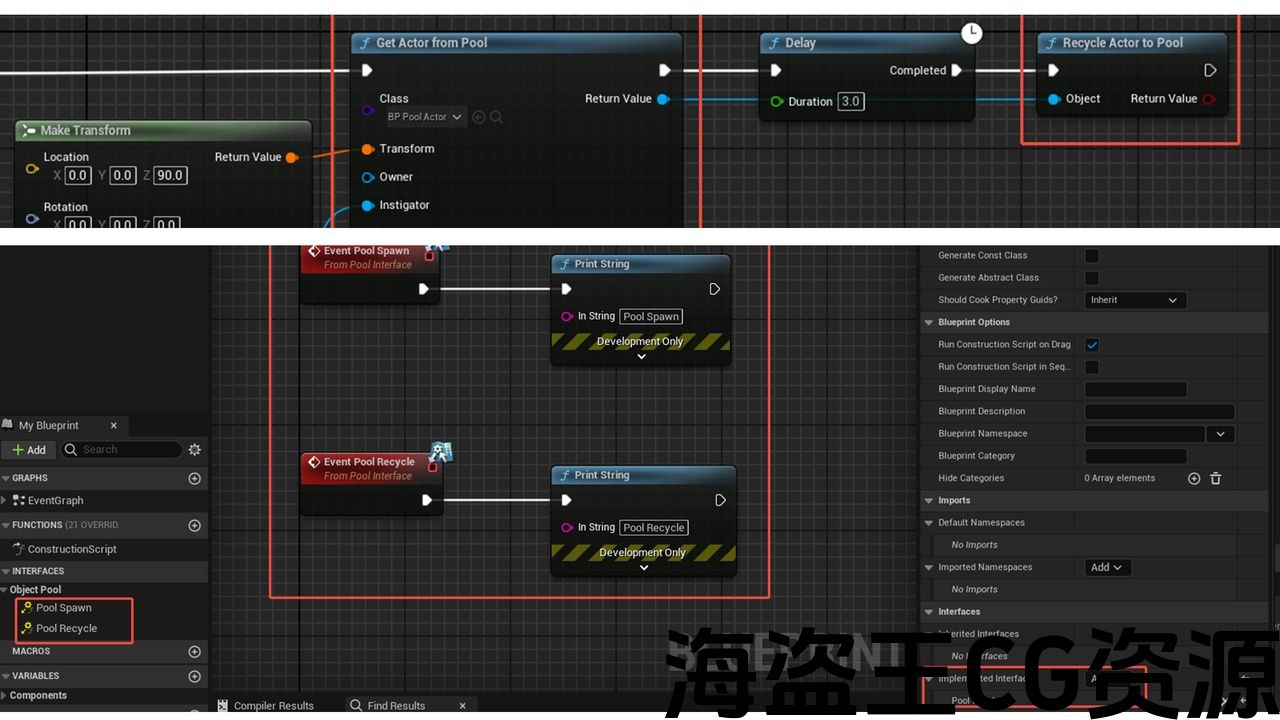Click the use-selected arrow icon beside BP Pool Actor

click(479, 117)
